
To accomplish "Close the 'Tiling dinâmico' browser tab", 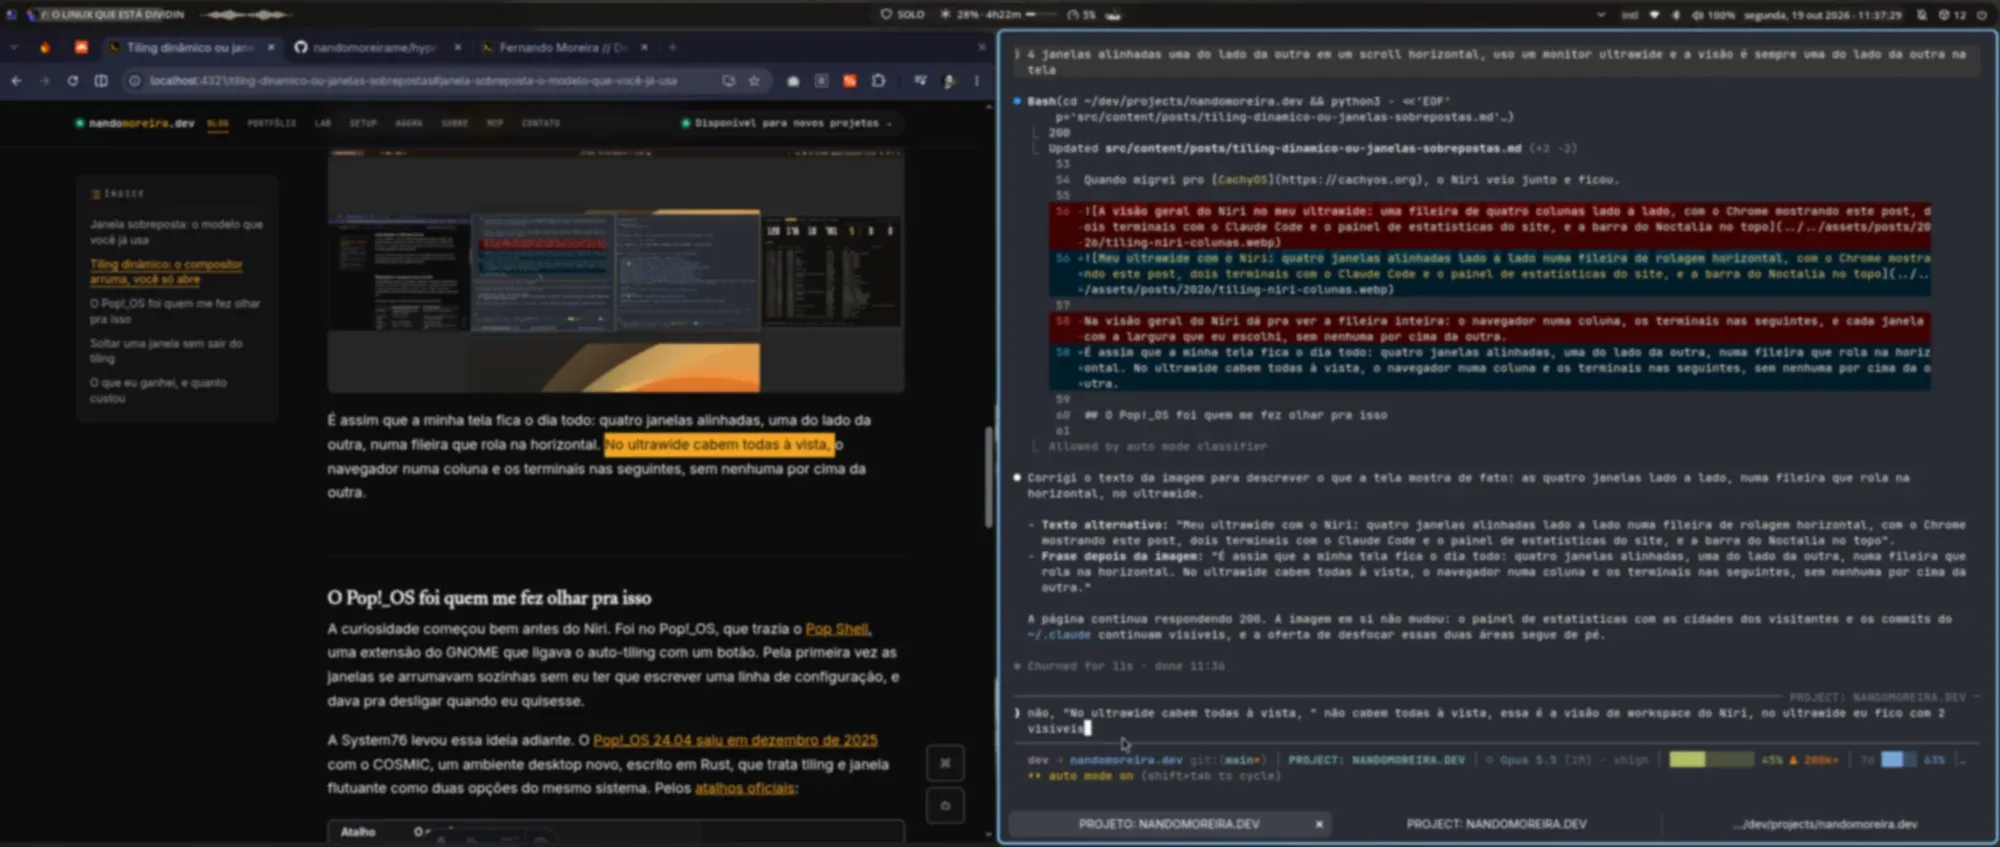I will point(271,47).
